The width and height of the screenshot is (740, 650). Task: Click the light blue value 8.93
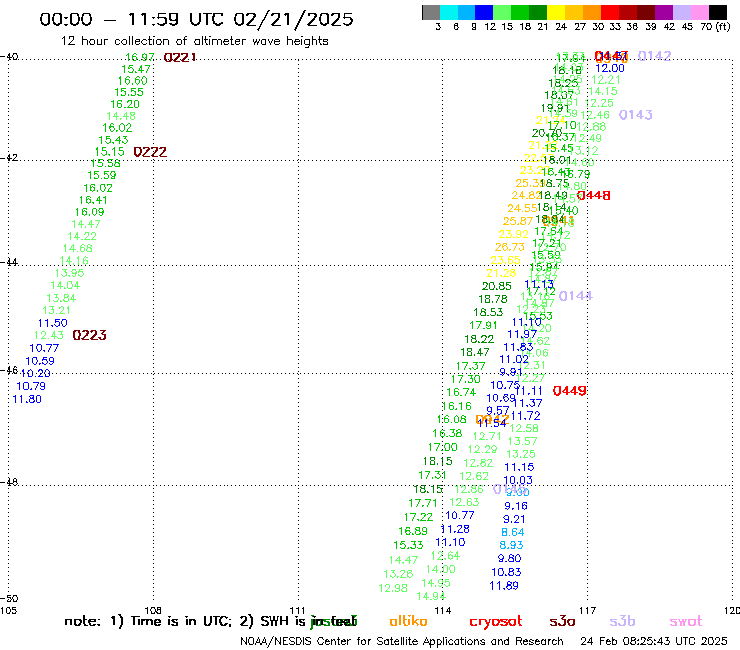(x=511, y=545)
